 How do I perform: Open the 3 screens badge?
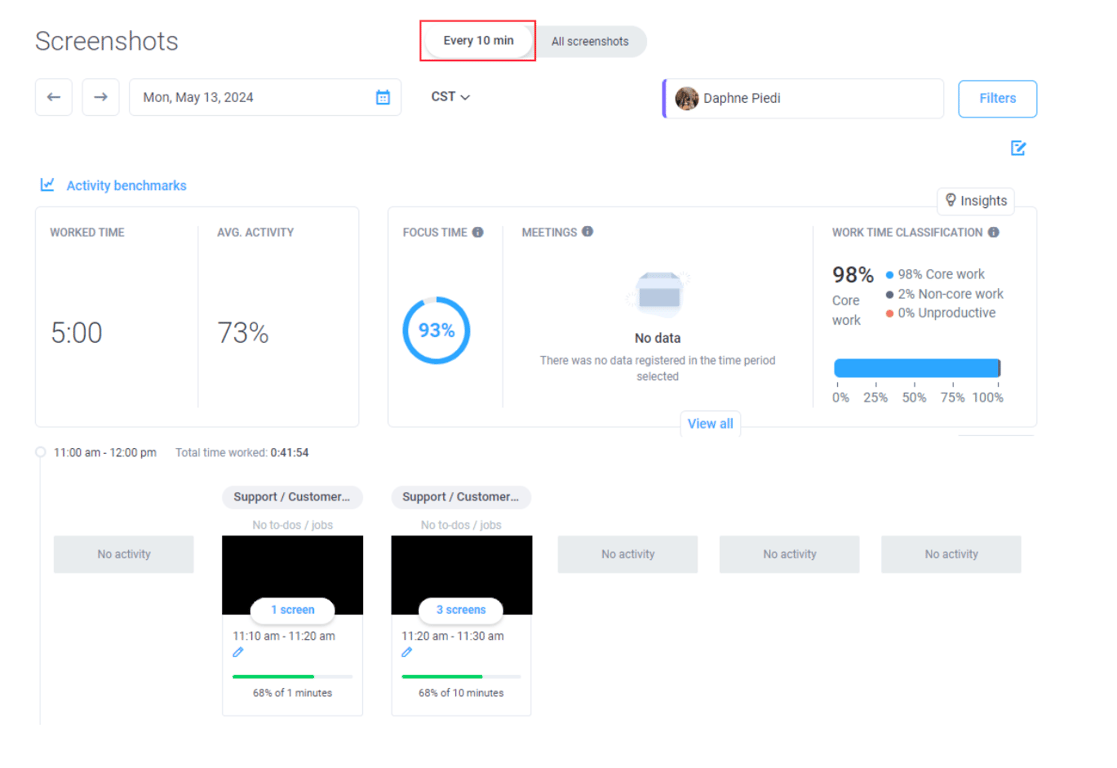[461, 610]
